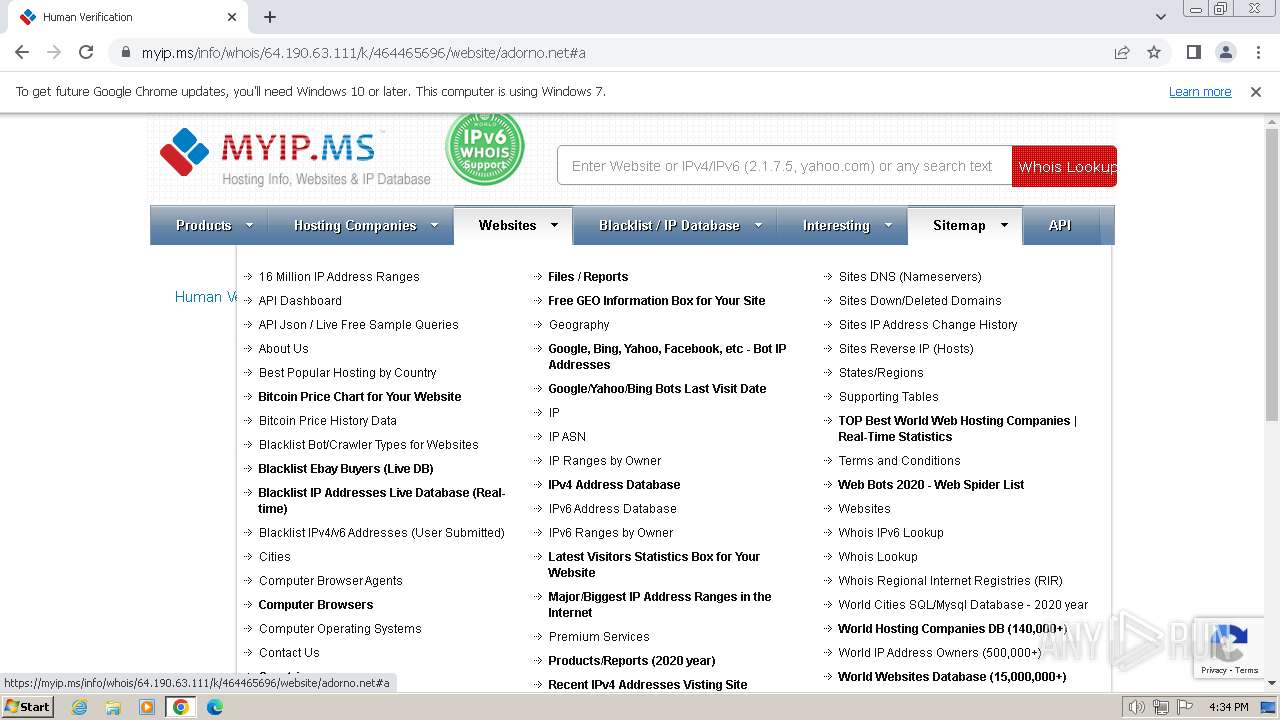Open the volume control in system tray
The image size is (1280, 720).
click(x=1137, y=707)
